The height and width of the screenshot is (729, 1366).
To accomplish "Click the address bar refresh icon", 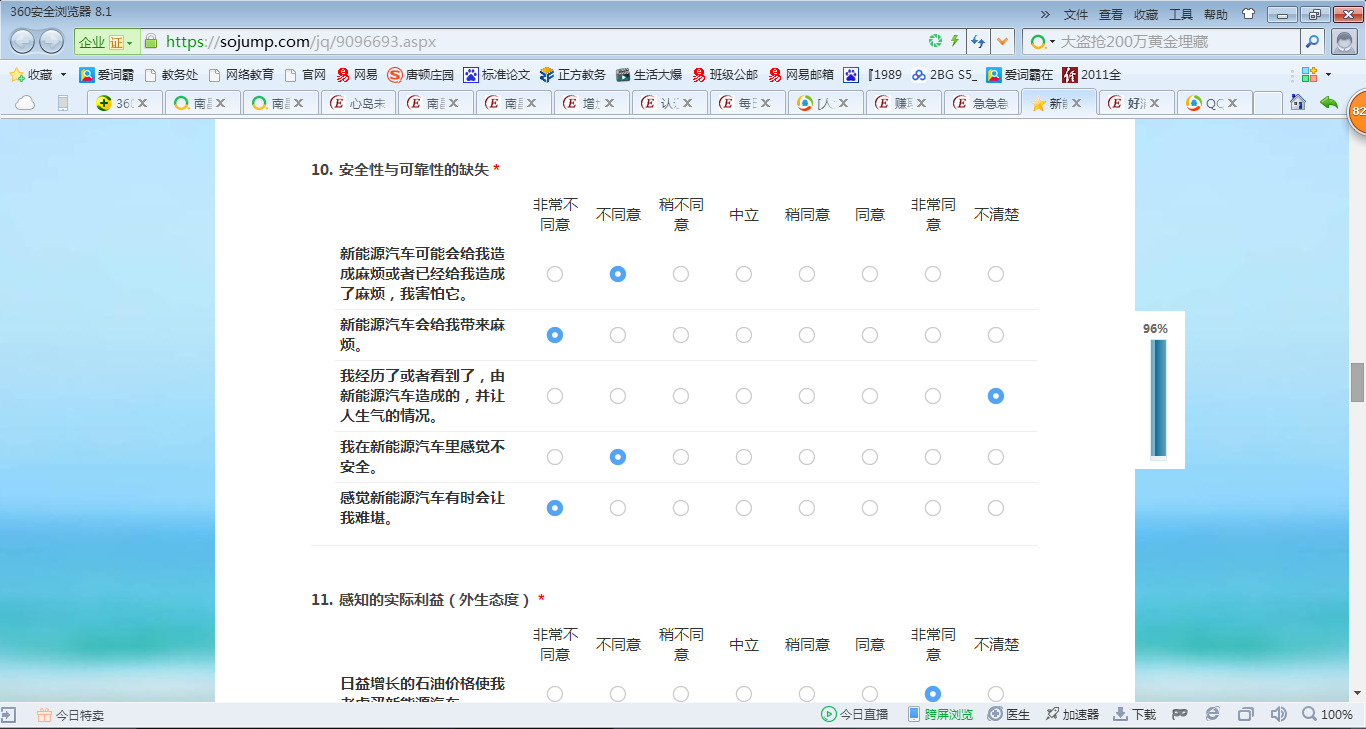I will pos(935,41).
